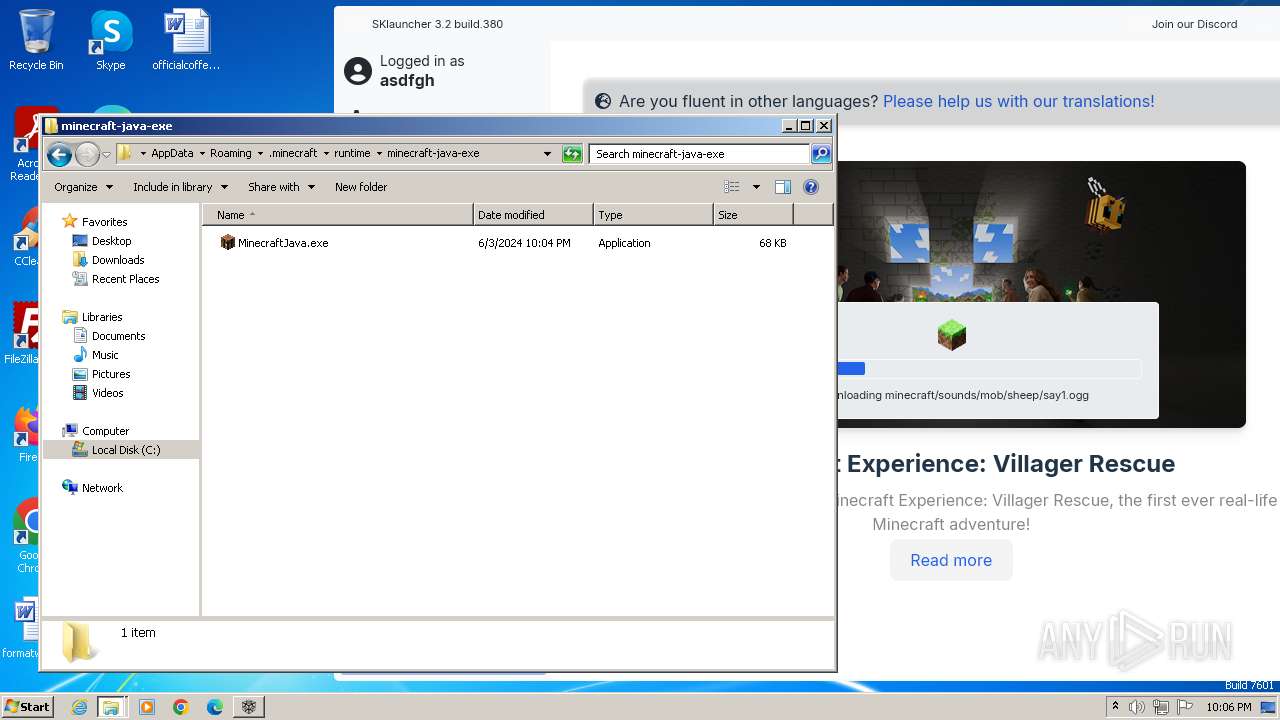Open Include in library dropdown

[x=180, y=187]
